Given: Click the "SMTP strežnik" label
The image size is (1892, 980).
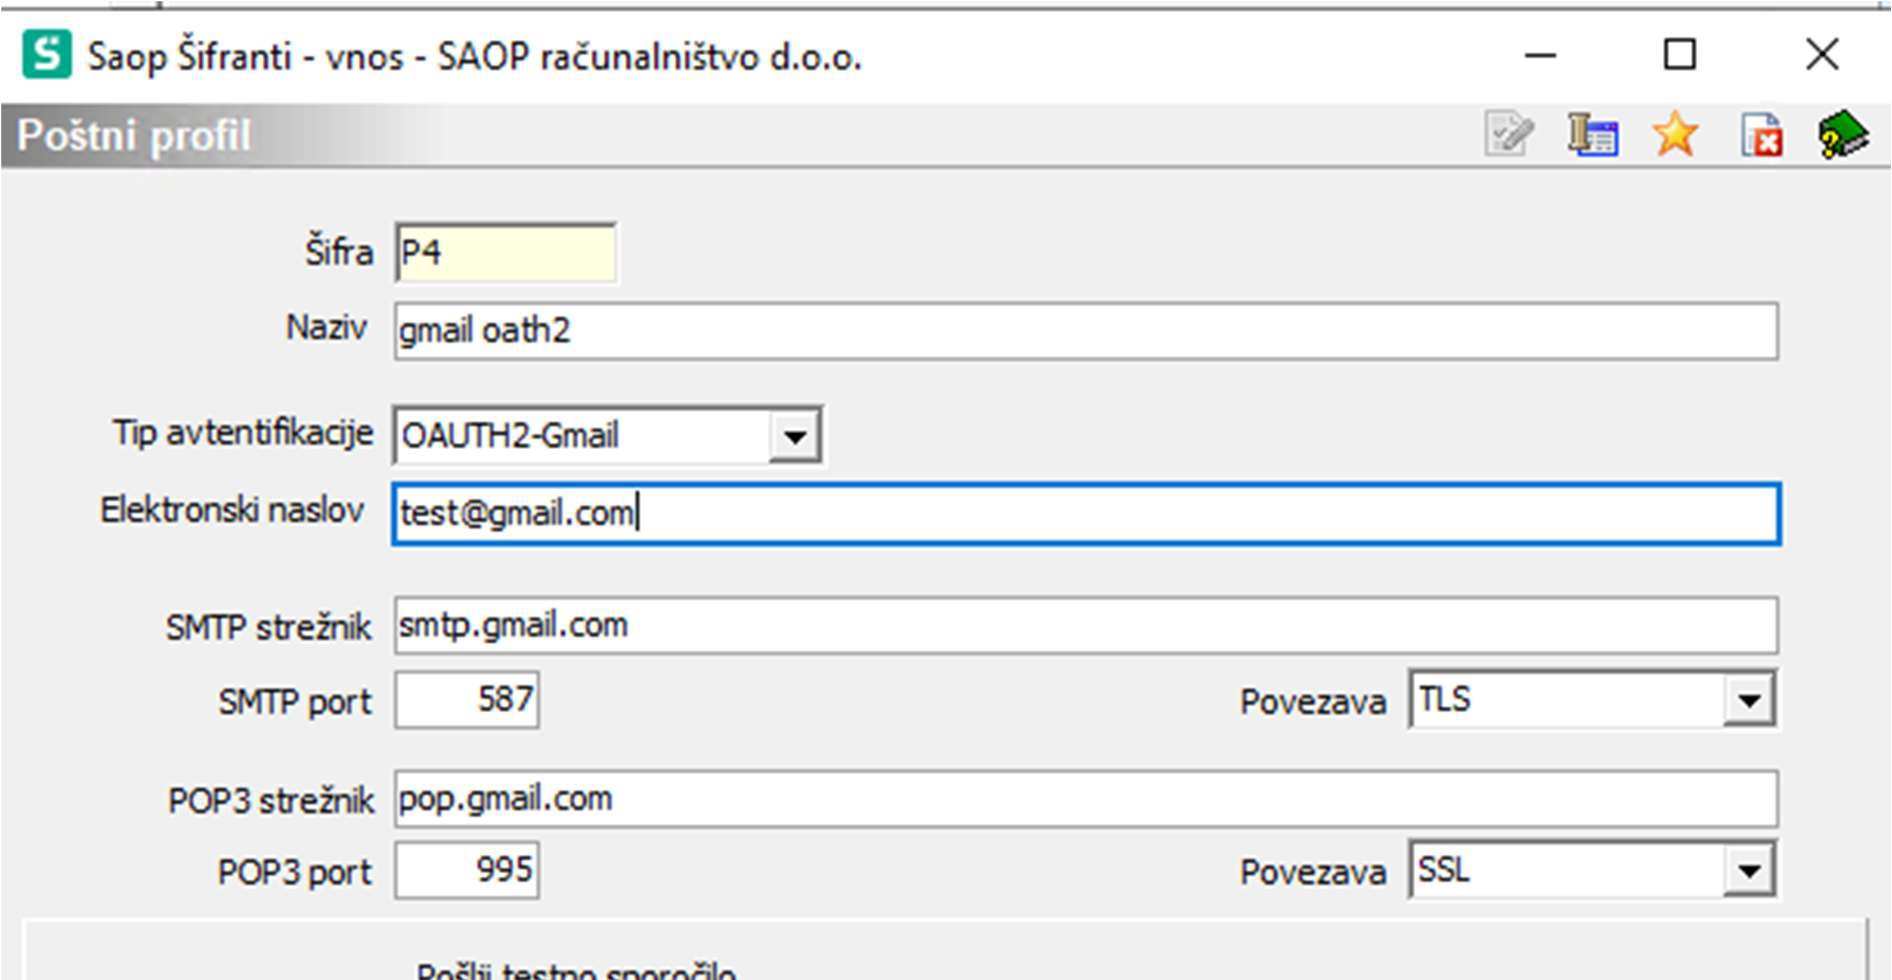Looking at the screenshot, I should (x=269, y=628).
